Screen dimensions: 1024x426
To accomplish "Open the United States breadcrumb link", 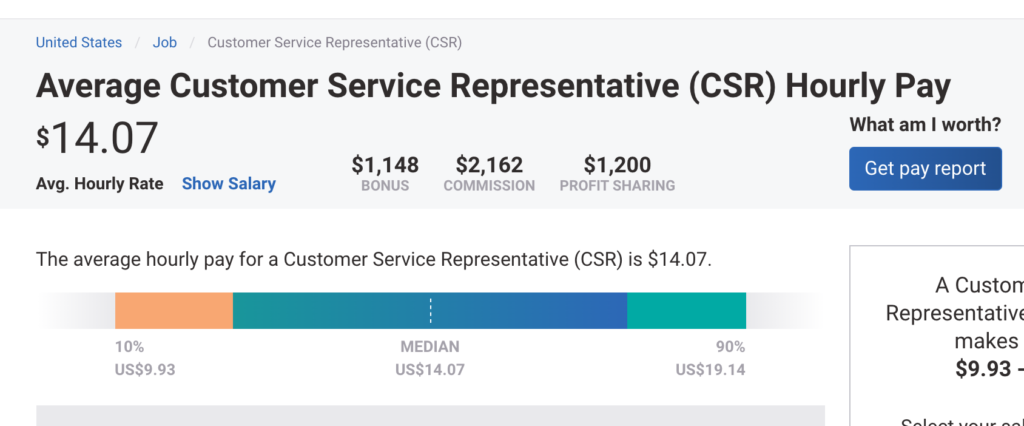I will click(x=79, y=42).
